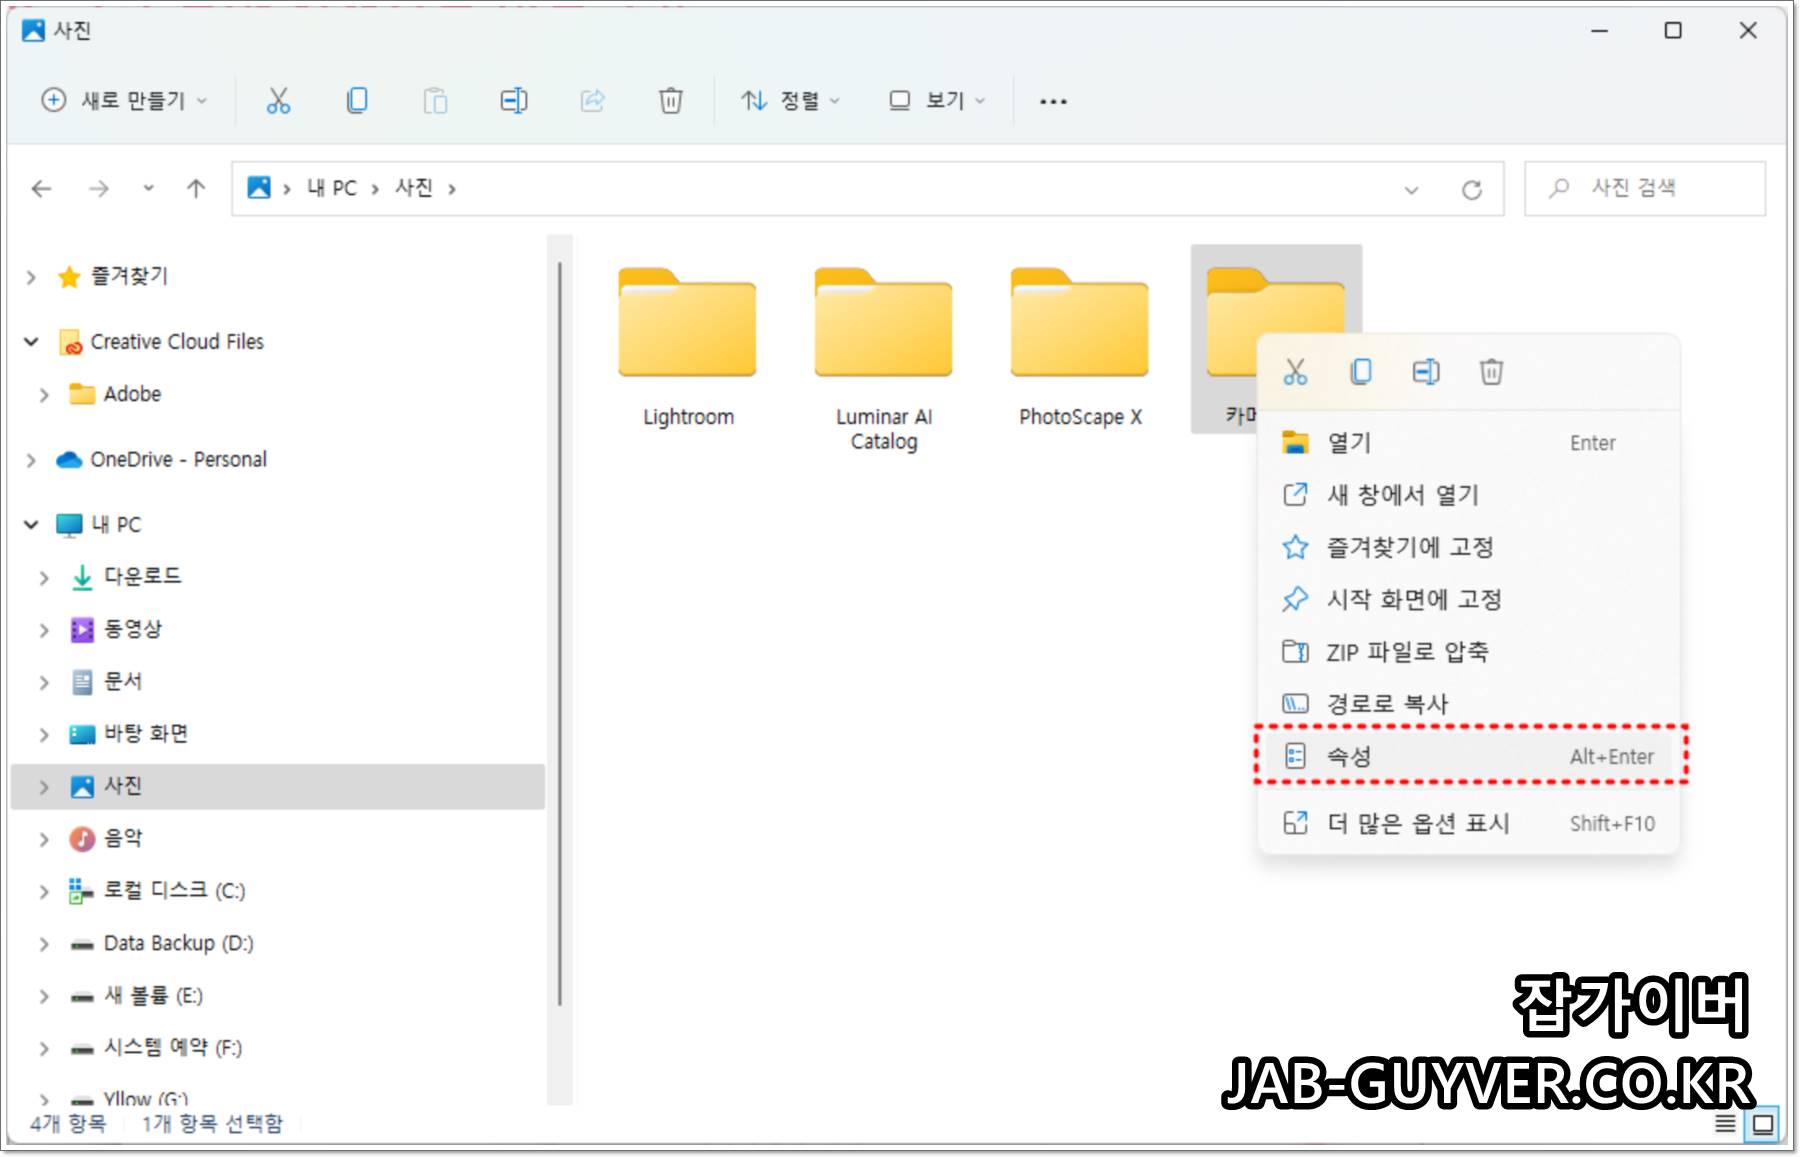Click the search box labeled 사진 검색

point(1644,188)
